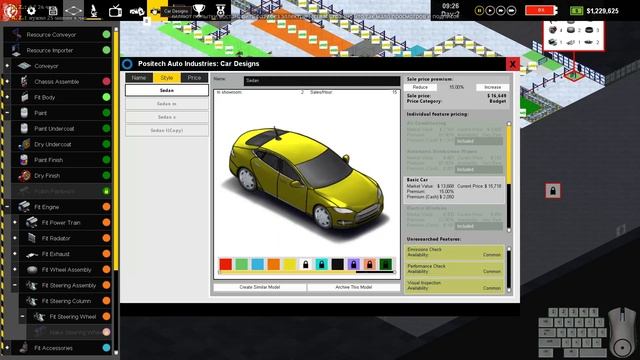Select Visual Inspection unresearched feature
The width and height of the screenshot is (640, 360).
tap(454, 285)
